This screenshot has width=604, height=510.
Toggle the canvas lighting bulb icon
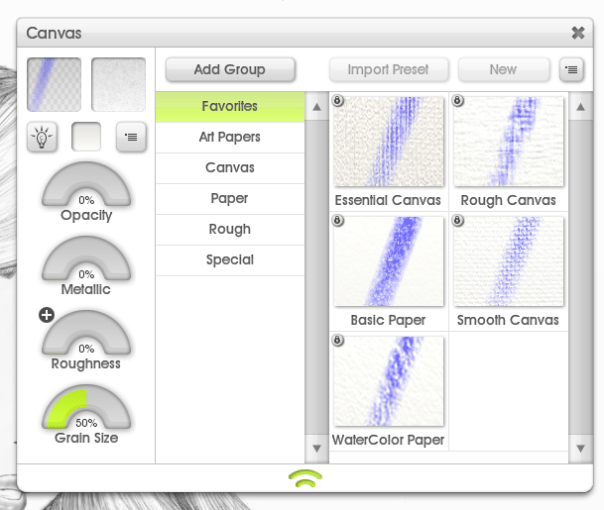coord(42,137)
